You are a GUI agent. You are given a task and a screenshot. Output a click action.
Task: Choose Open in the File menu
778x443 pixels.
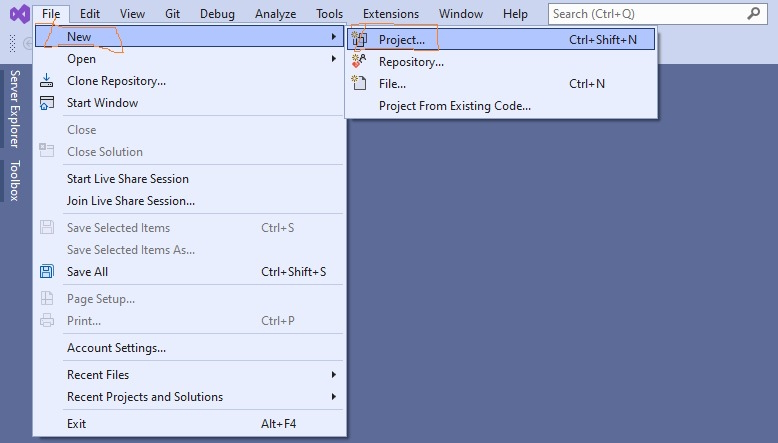pos(189,59)
